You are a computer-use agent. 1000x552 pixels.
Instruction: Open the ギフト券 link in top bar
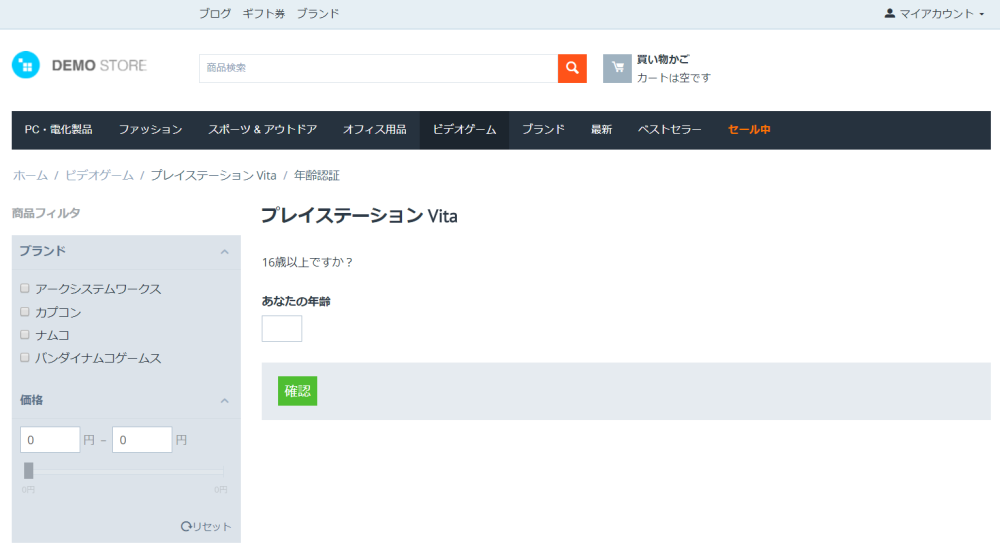click(263, 13)
